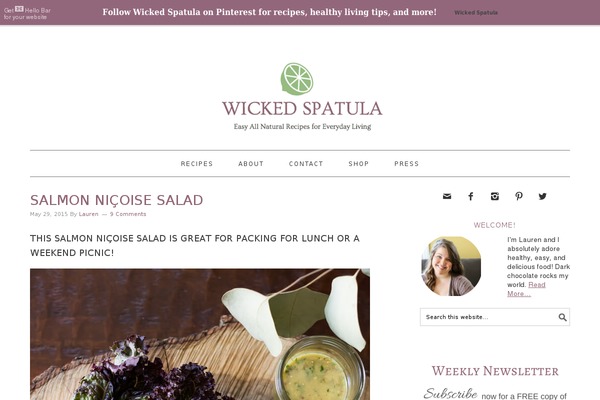The width and height of the screenshot is (600, 400).
Task: Open the Instagram camera icon
Action: coord(495,196)
